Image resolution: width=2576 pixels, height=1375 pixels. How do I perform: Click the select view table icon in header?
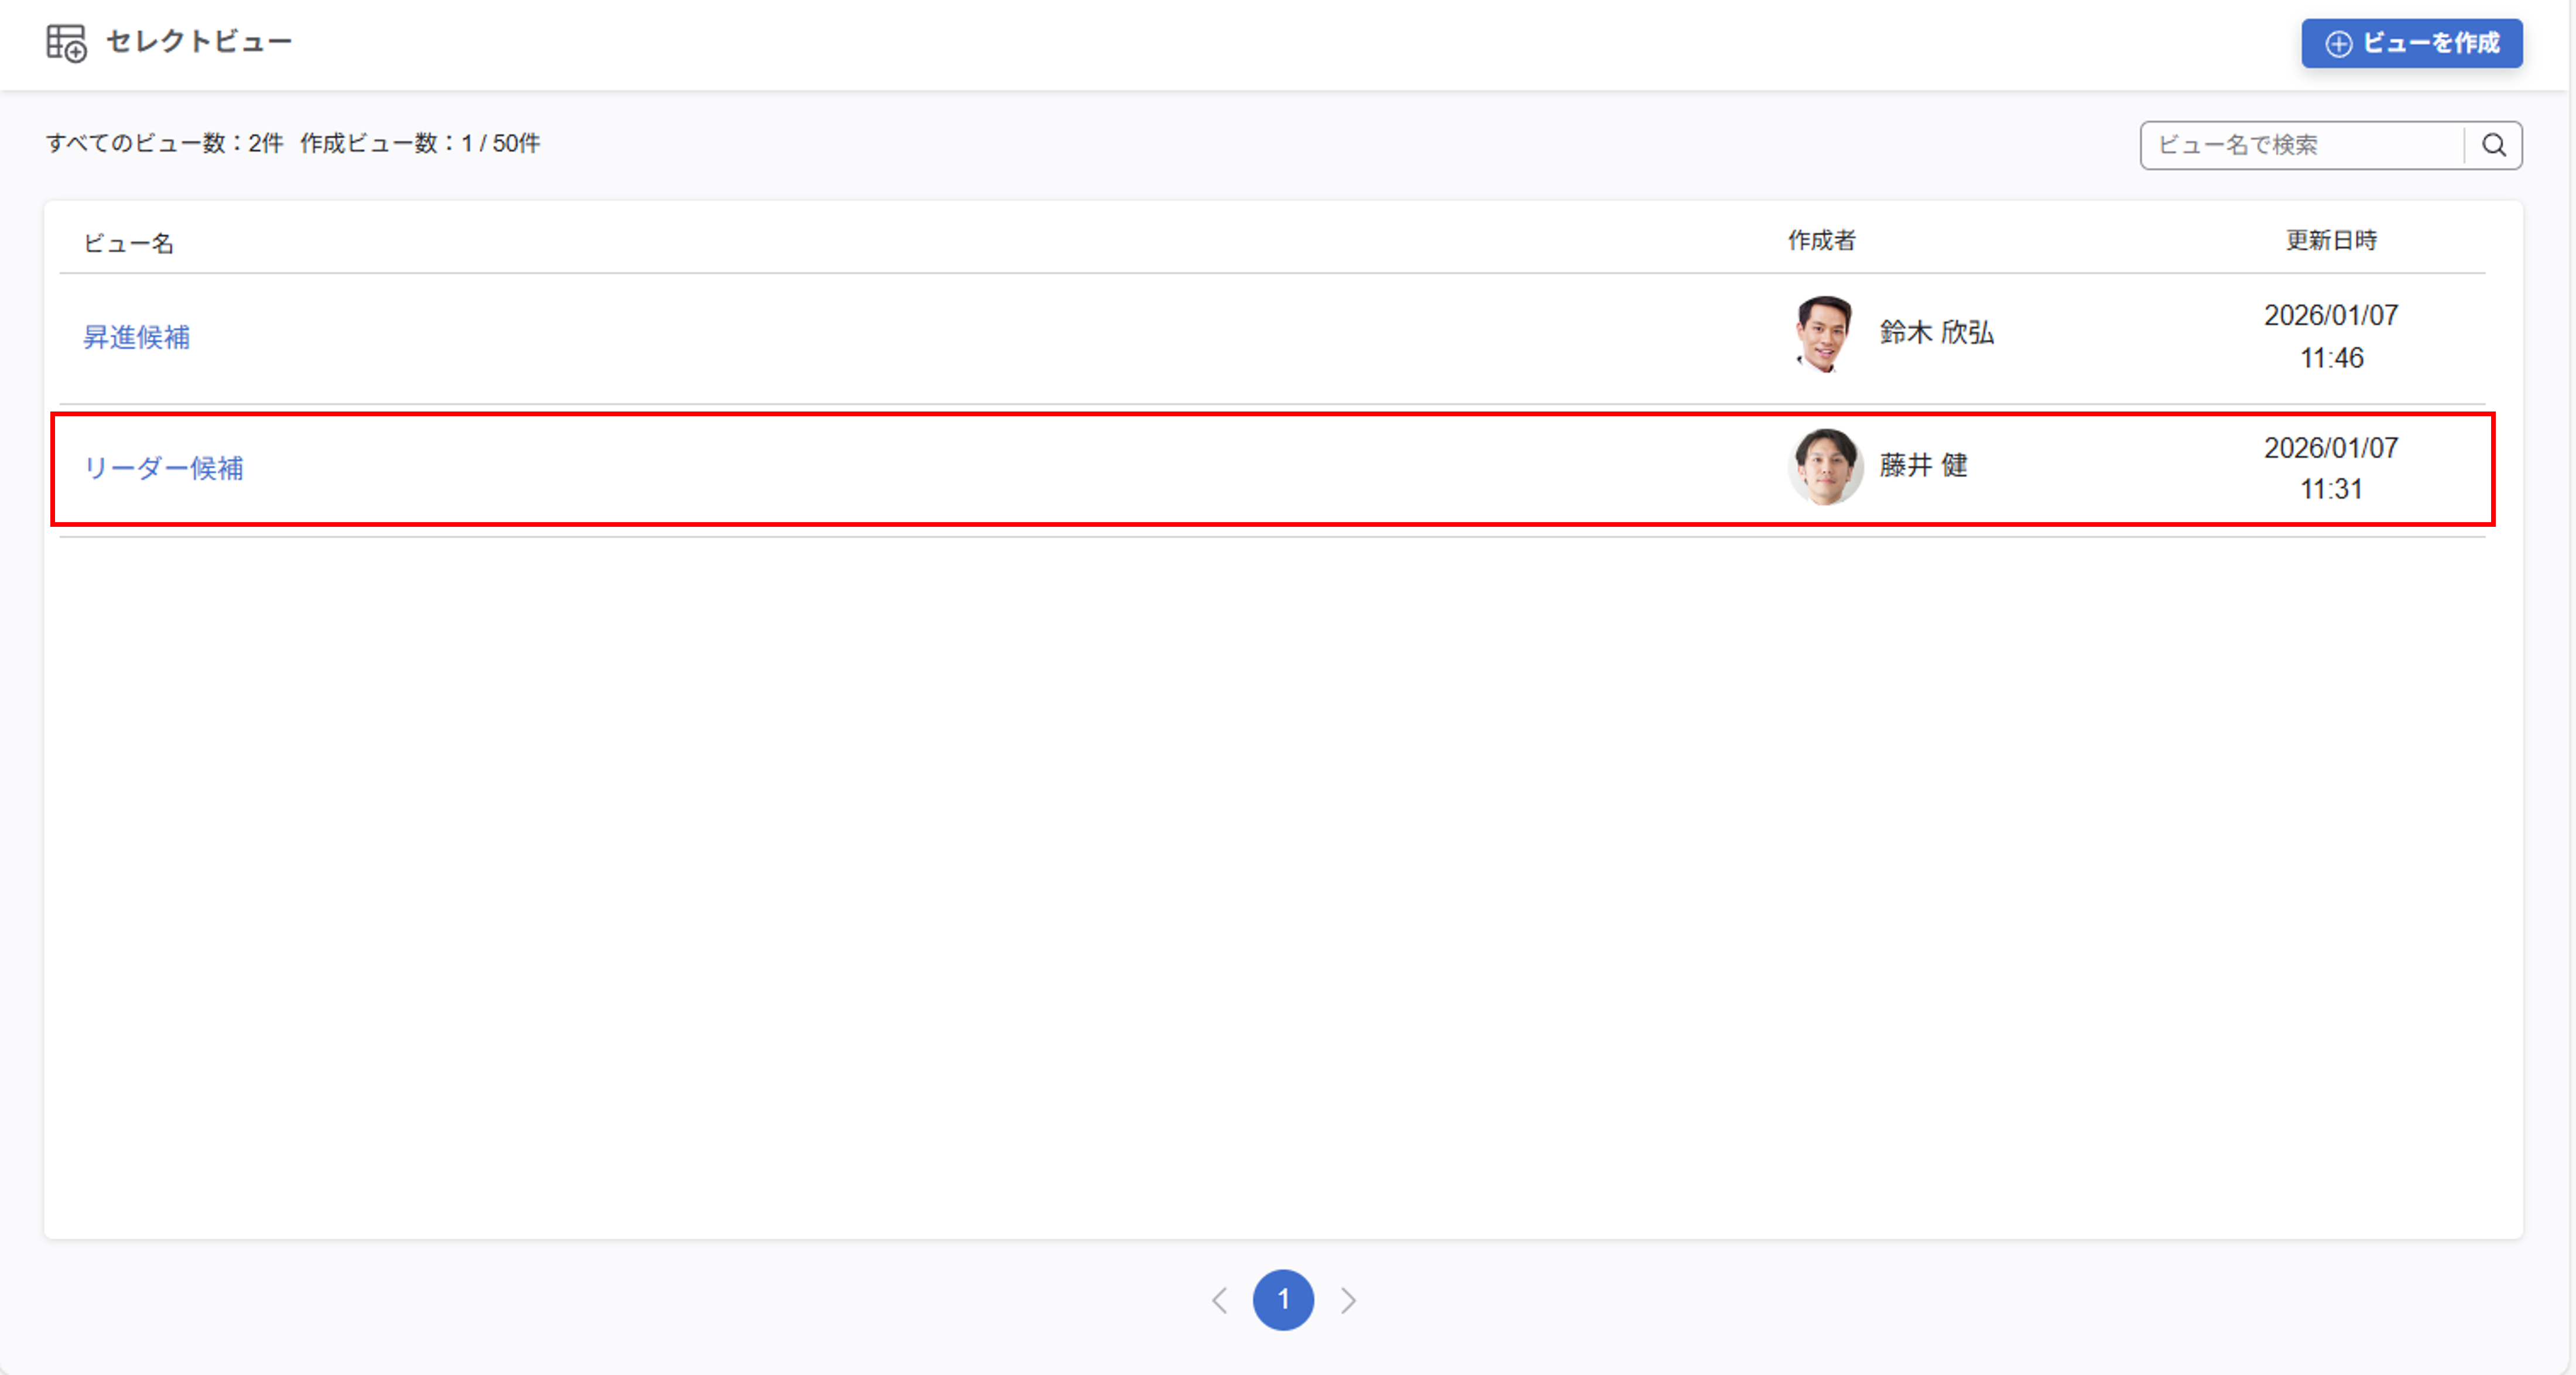(x=66, y=43)
